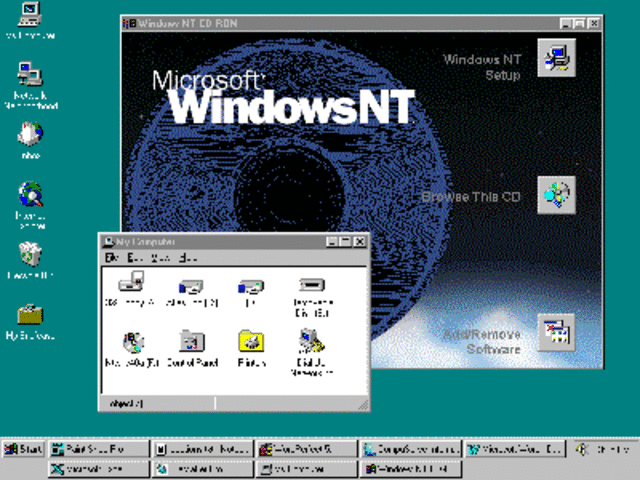Screen dimensions: 640x480
Task: Click the Browse This CD icon button
Action: coord(556,195)
